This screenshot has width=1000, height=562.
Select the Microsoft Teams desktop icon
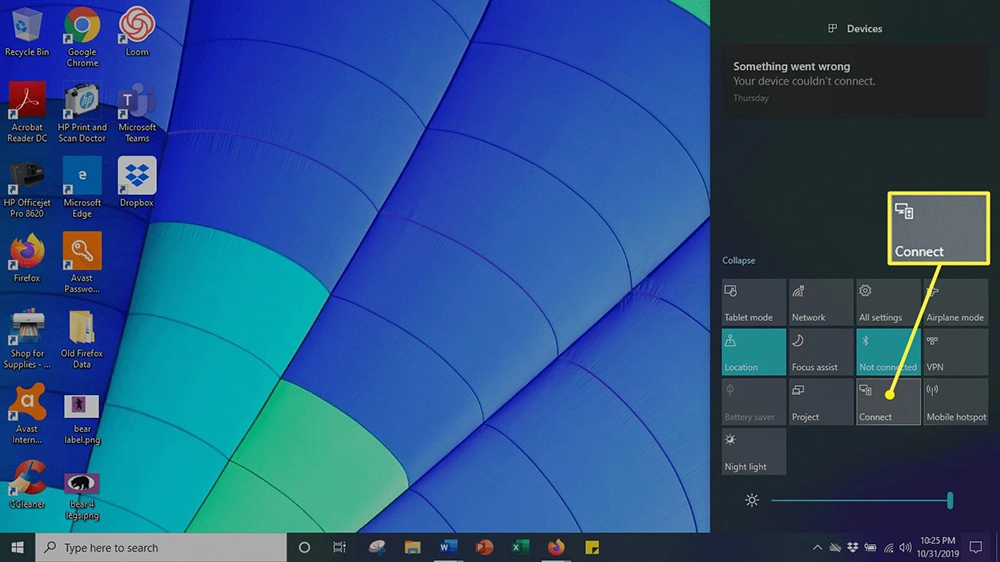[x=136, y=112]
